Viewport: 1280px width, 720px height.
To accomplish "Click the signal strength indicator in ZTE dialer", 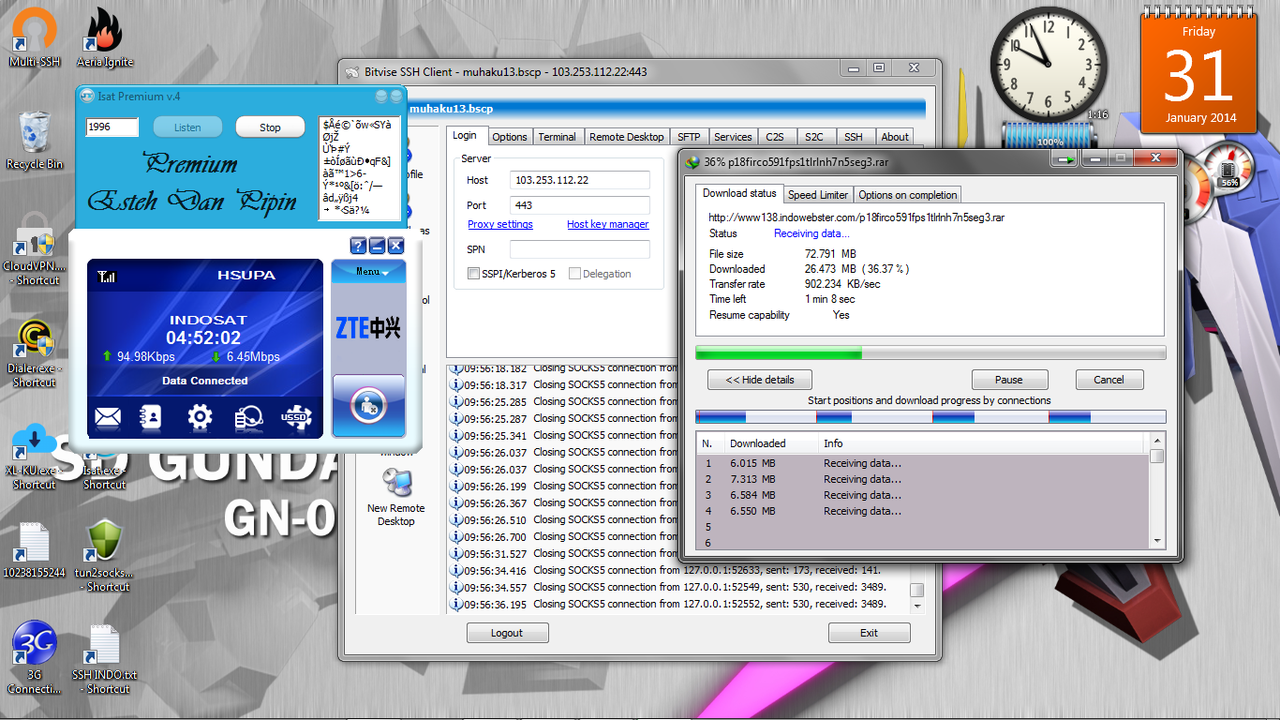I will [106, 276].
